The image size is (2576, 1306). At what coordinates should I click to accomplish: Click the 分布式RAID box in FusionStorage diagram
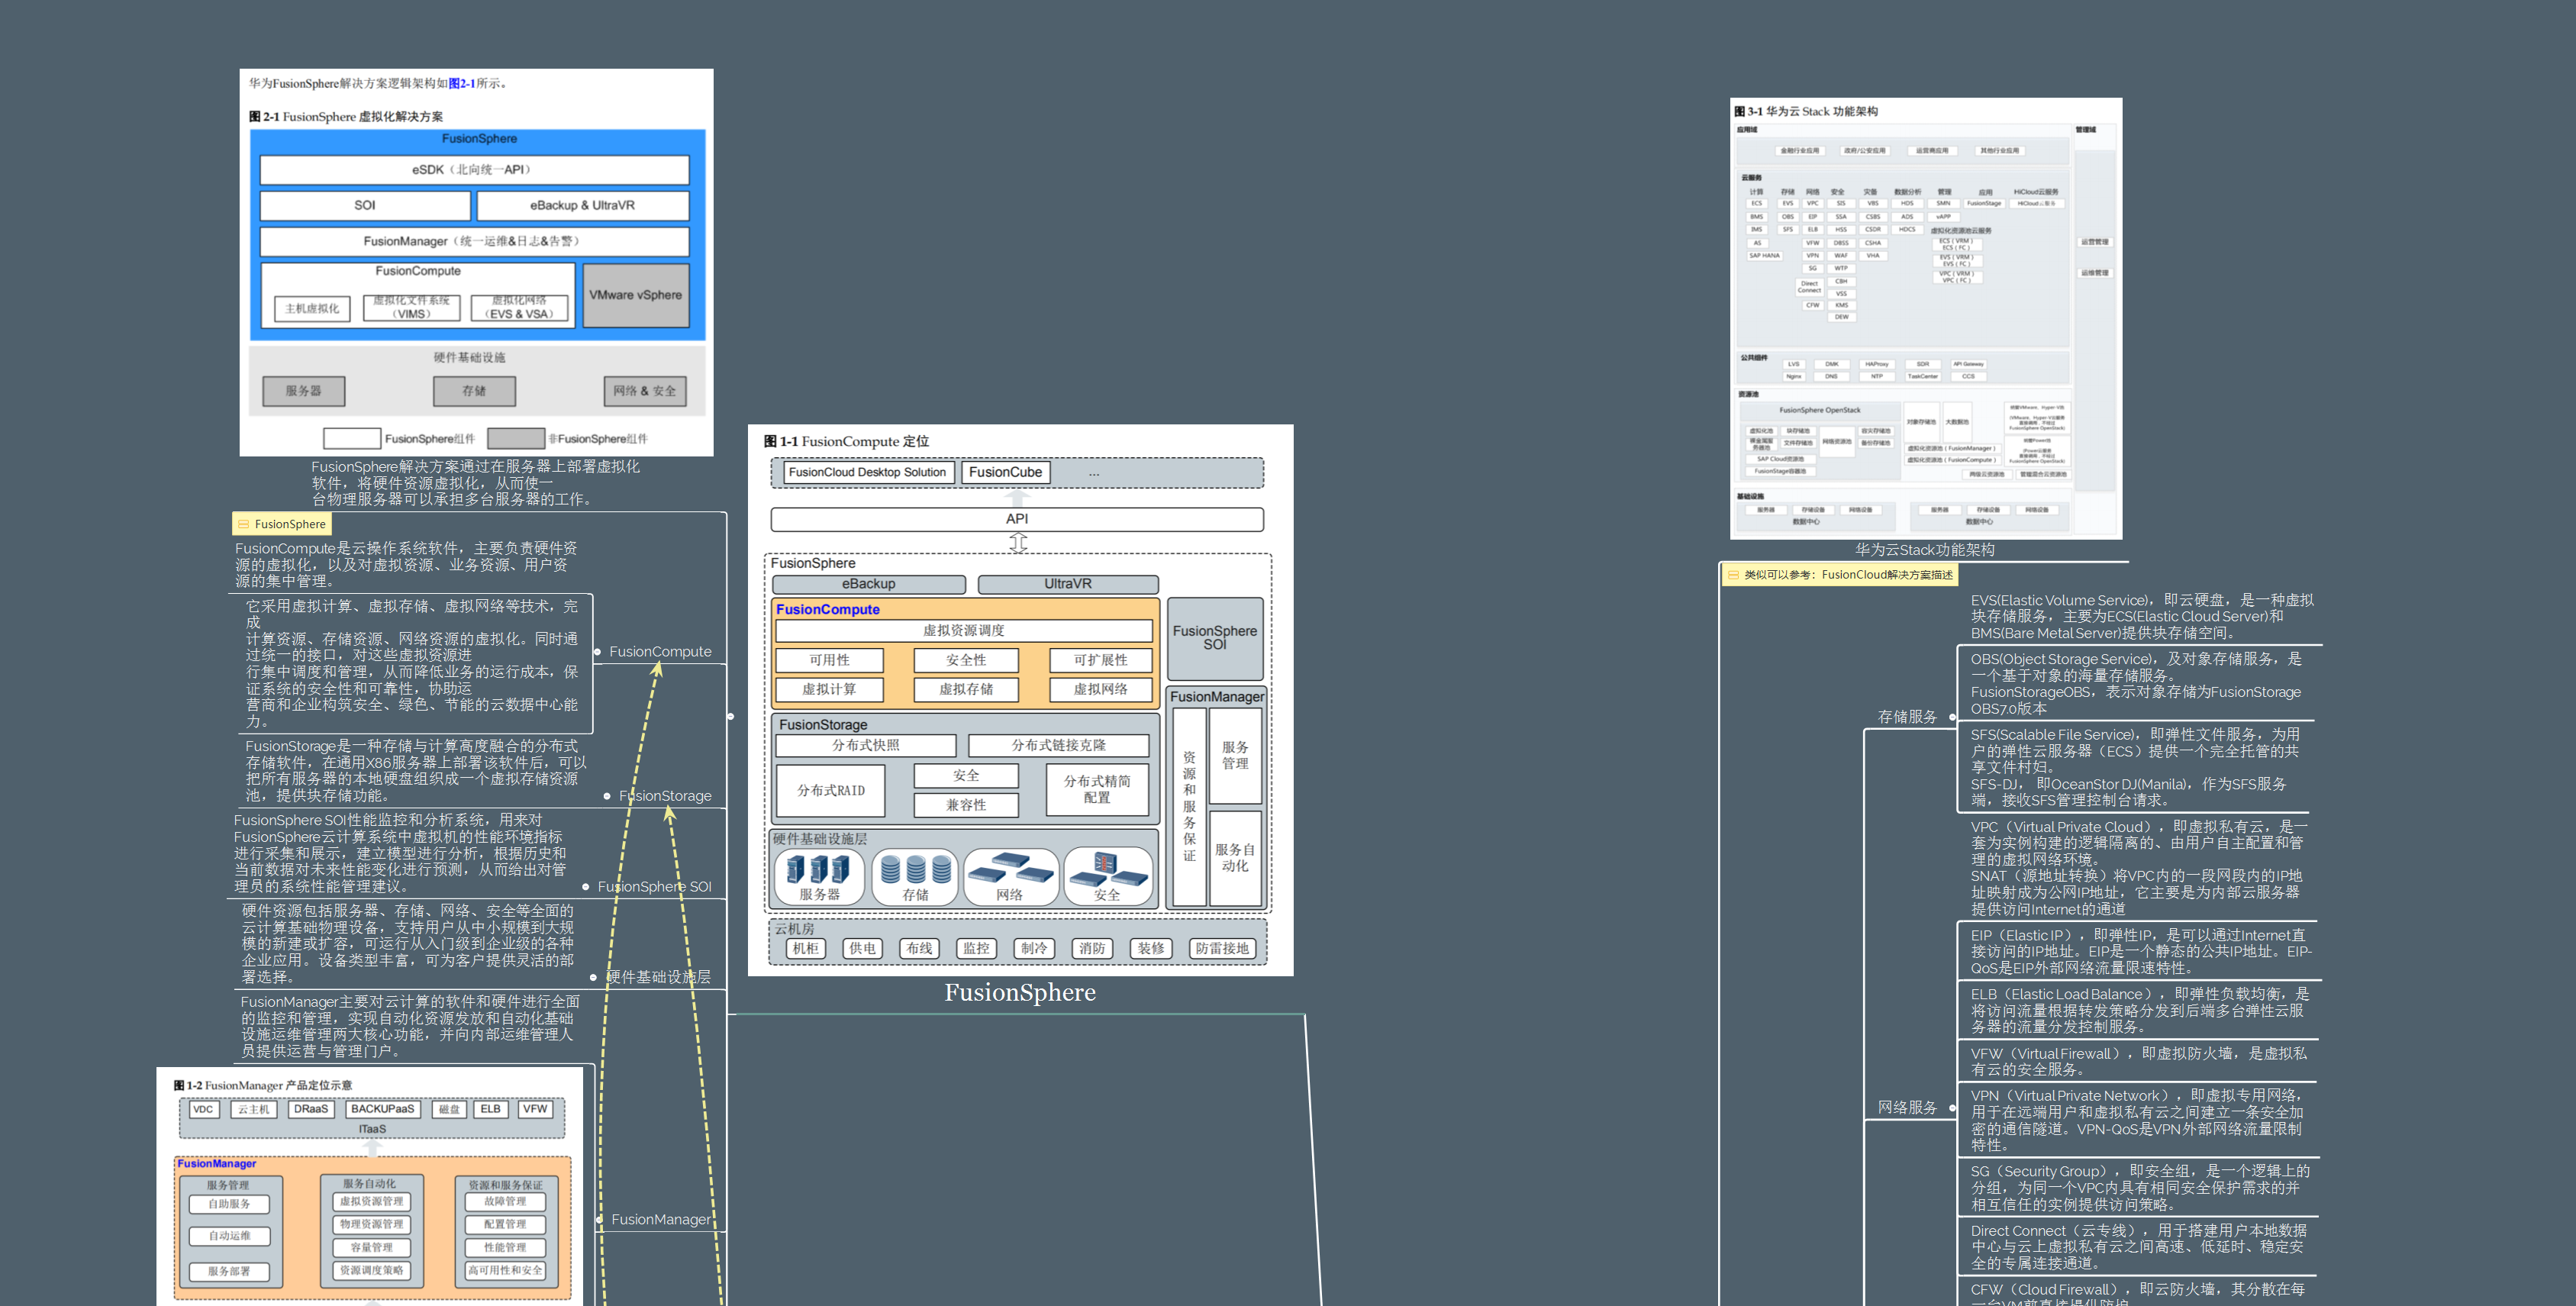click(831, 790)
